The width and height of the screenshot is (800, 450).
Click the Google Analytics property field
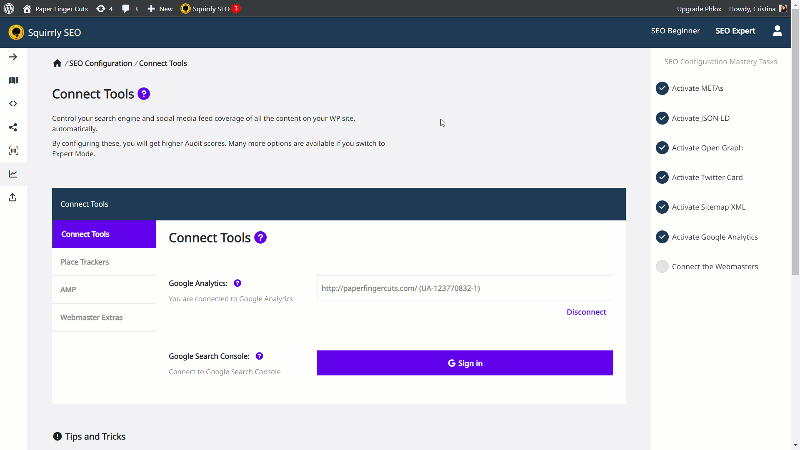465,288
